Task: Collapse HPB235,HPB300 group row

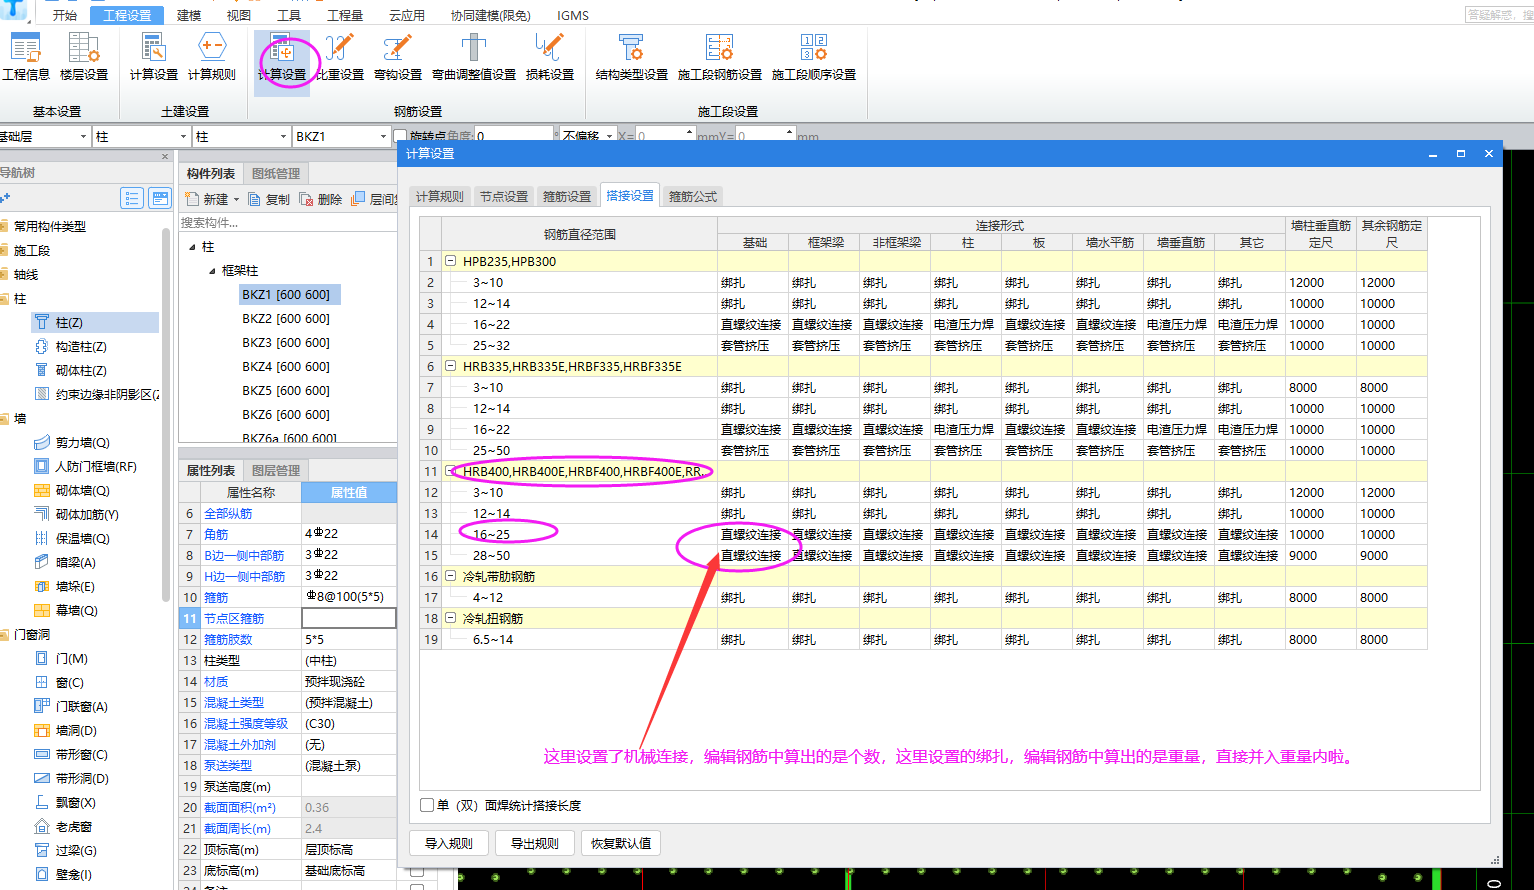Action: (451, 261)
